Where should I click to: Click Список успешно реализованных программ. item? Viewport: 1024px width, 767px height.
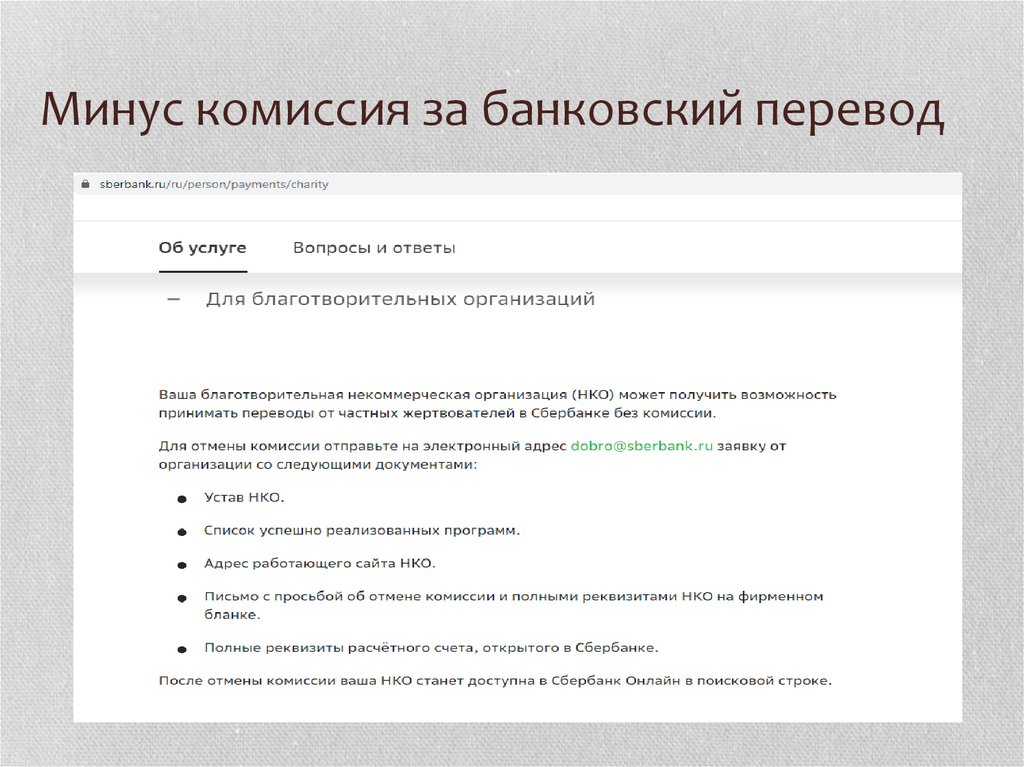(x=362, y=530)
